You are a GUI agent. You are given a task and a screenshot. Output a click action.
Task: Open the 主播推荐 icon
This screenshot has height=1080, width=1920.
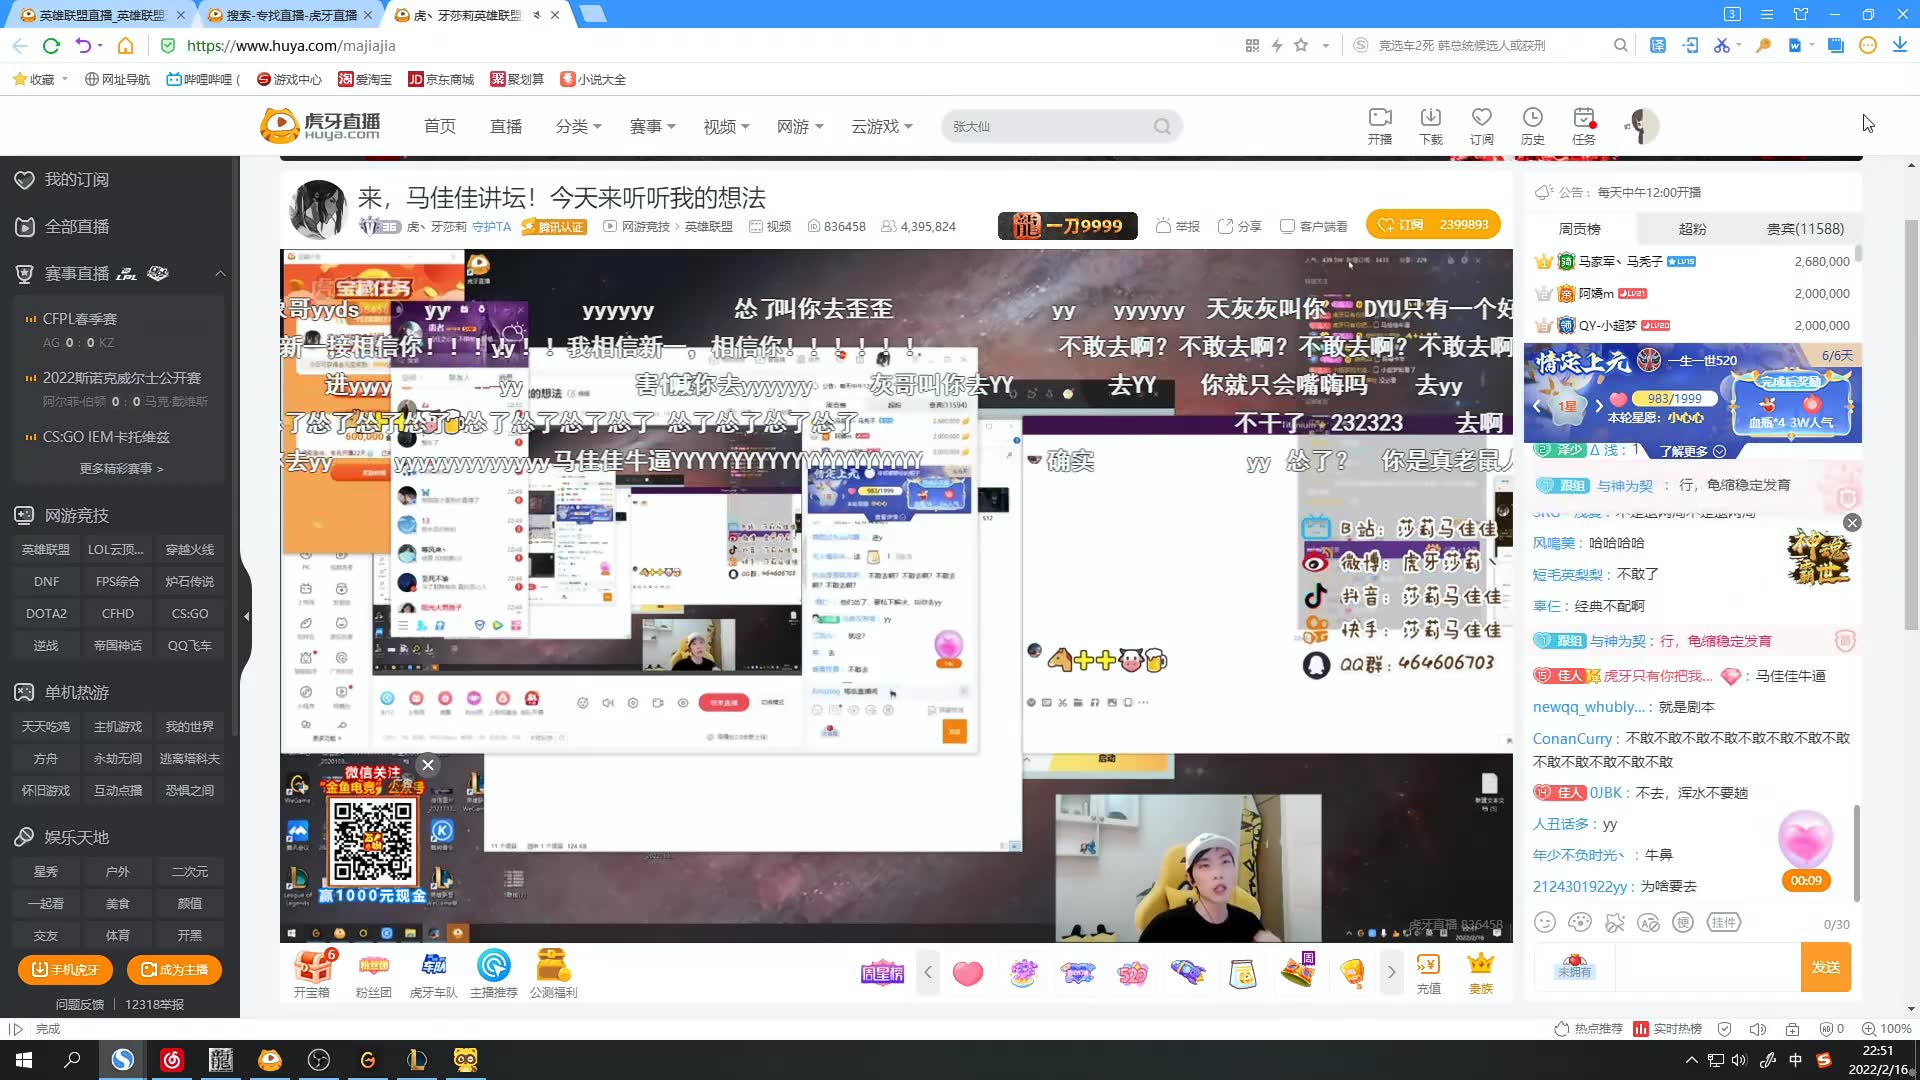(x=494, y=973)
